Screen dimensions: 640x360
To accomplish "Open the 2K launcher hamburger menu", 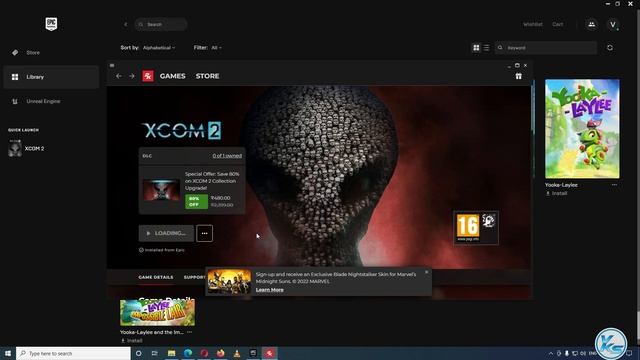I will click(112, 65).
